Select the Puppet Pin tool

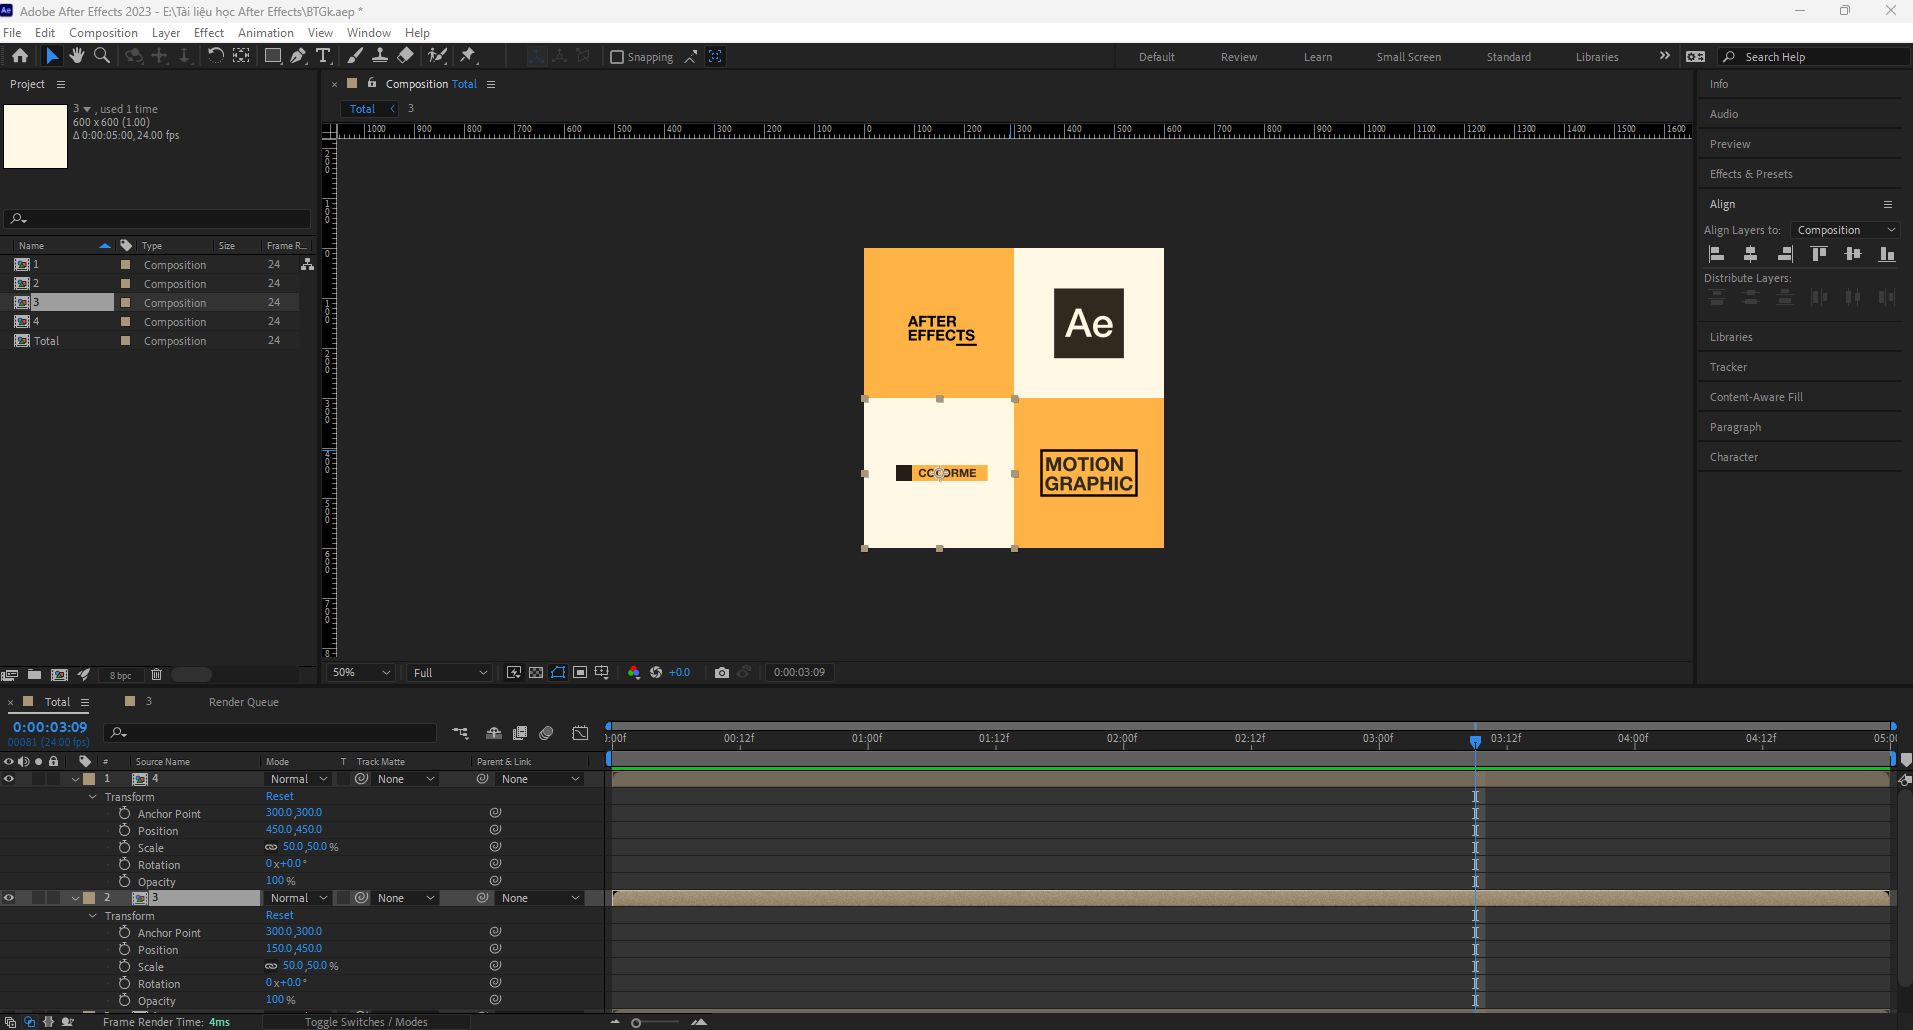pyautogui.click(x=468, y=56)
